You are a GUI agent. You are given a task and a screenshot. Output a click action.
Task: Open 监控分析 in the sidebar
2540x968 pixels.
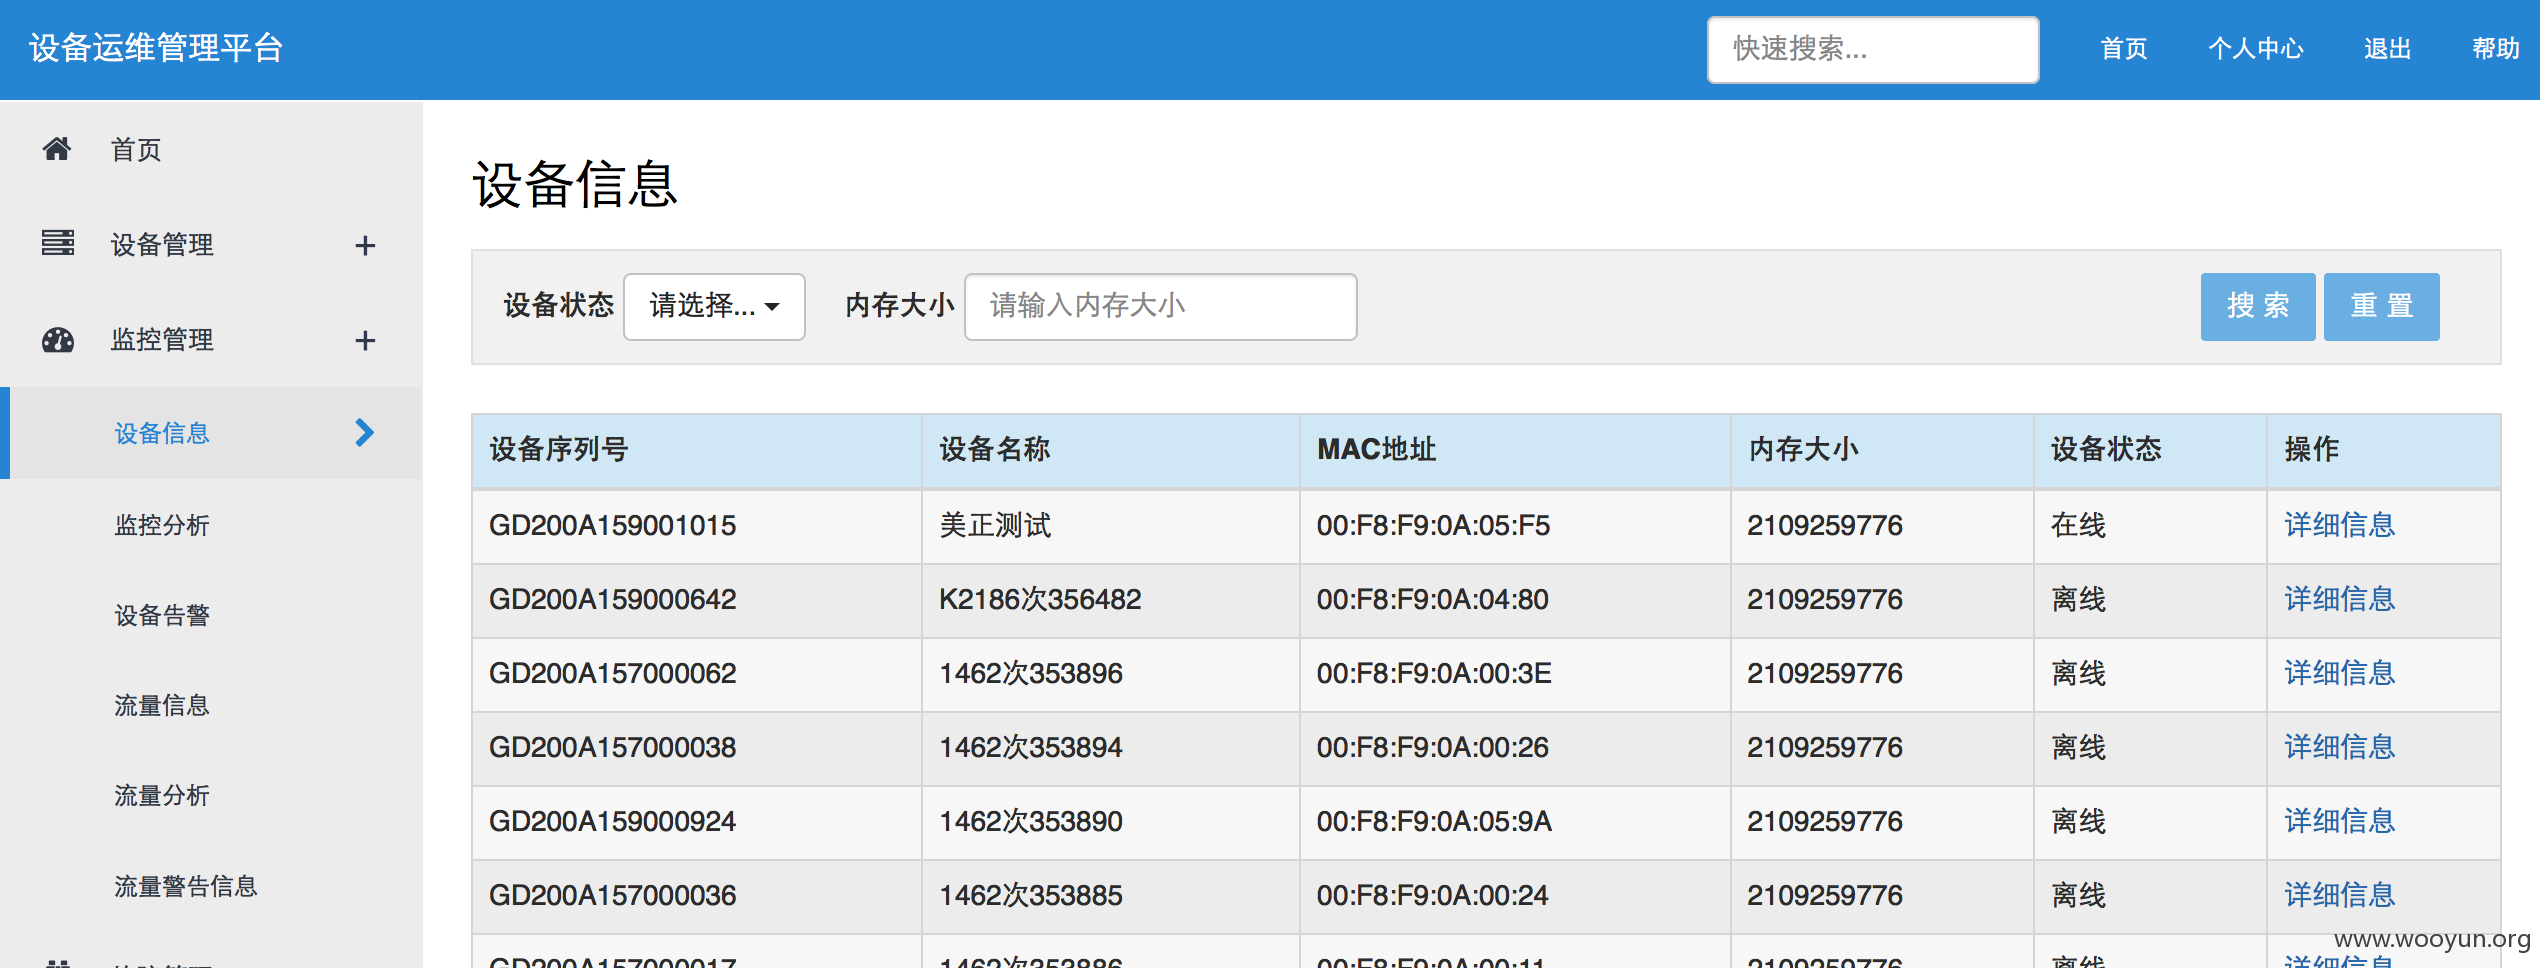pyautogui.click(x=162, y=525)
